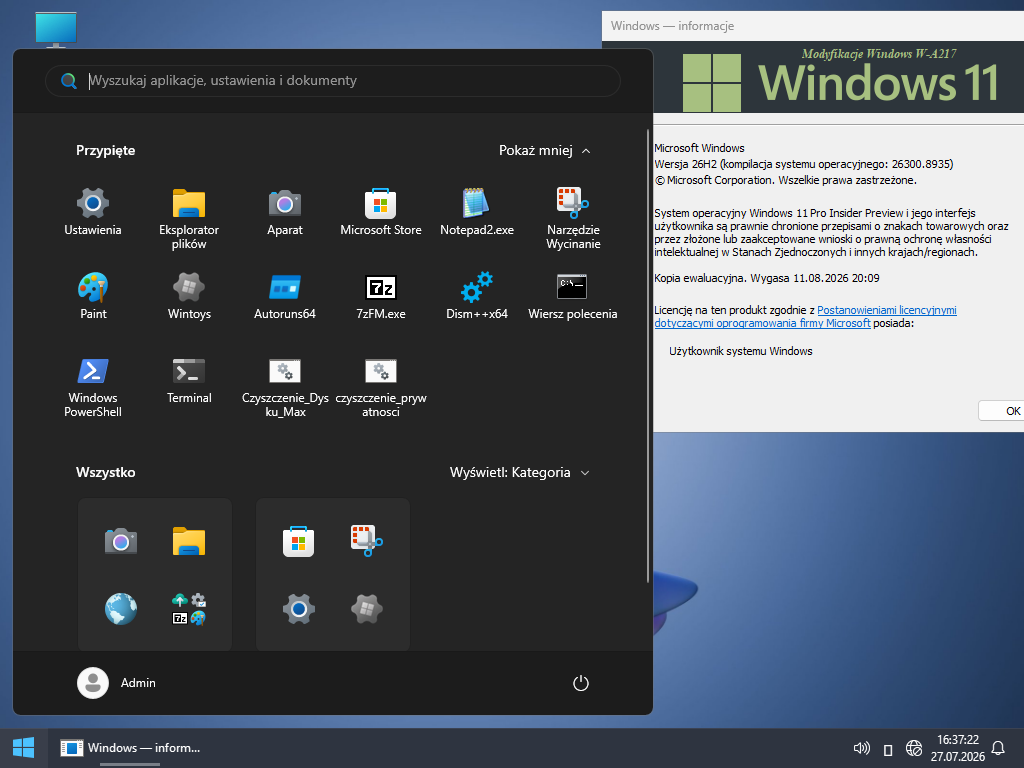The height and width of the screenshot is (768, 1024).
Task: Click the search box Wyszukaj aplikacje
Action: [332, 80]
